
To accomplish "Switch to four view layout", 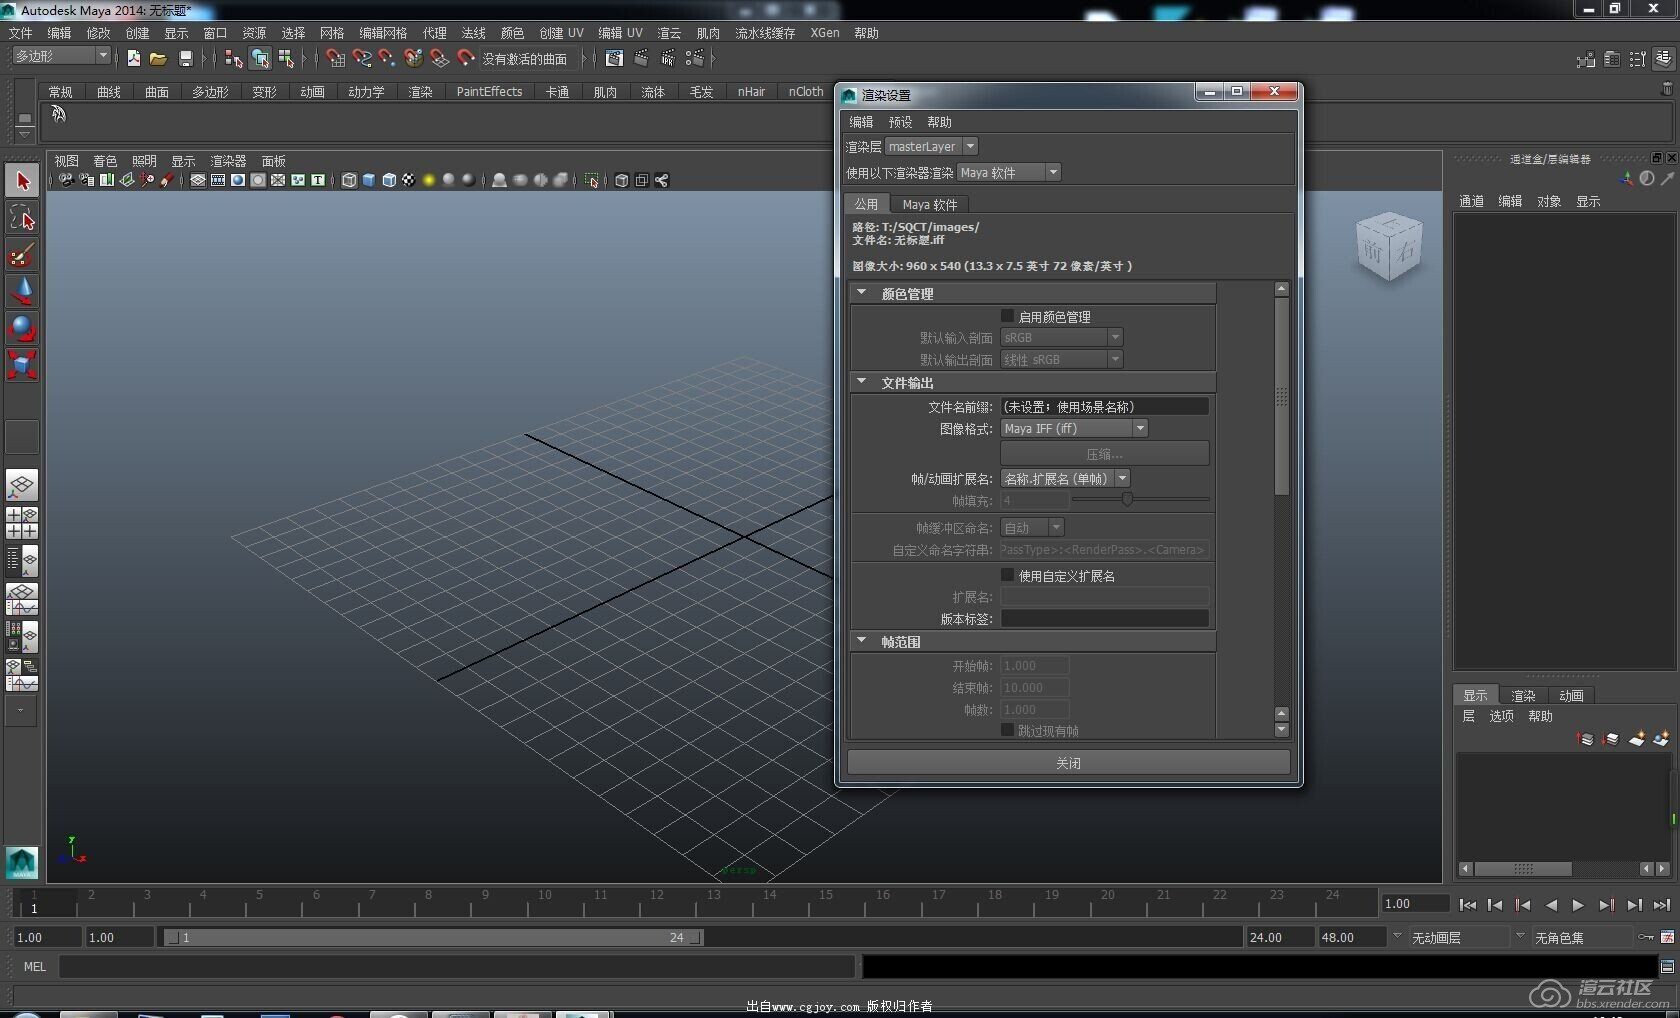I will 22,523.
